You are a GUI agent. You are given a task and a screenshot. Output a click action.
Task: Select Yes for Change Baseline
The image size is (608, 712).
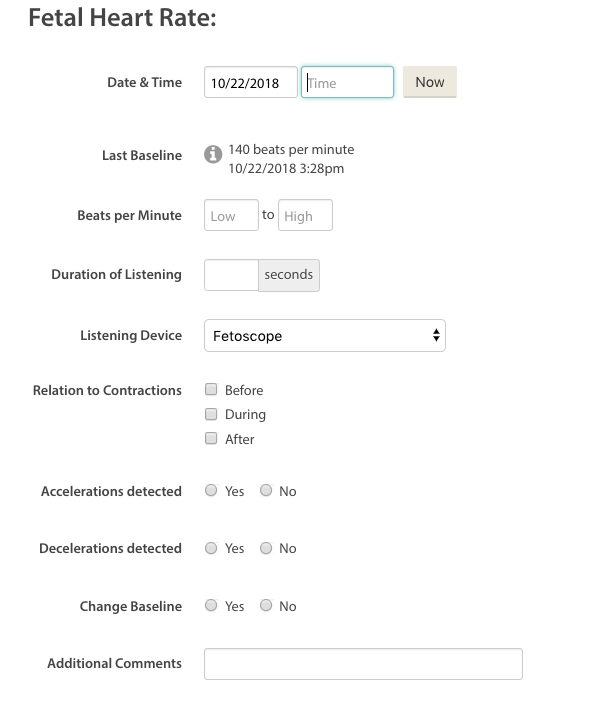[211, 605]
